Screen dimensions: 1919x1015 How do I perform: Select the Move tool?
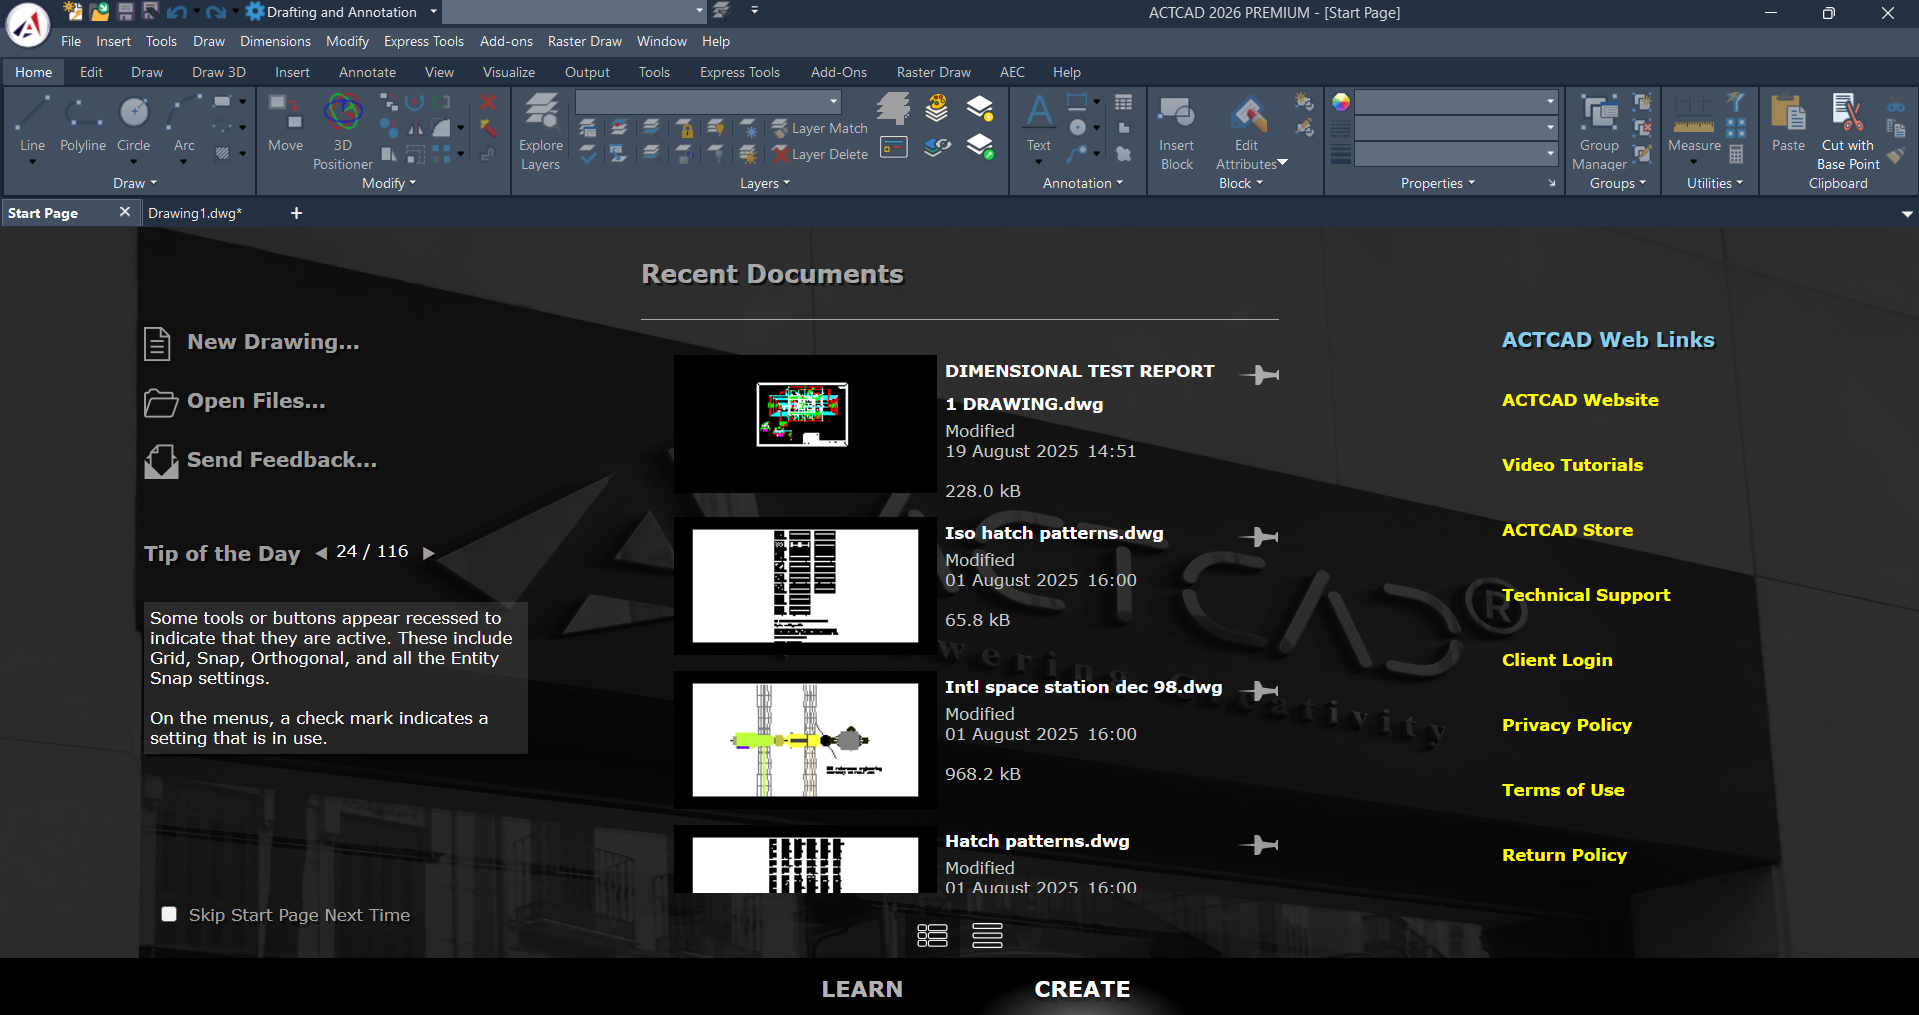pos(285,123)
